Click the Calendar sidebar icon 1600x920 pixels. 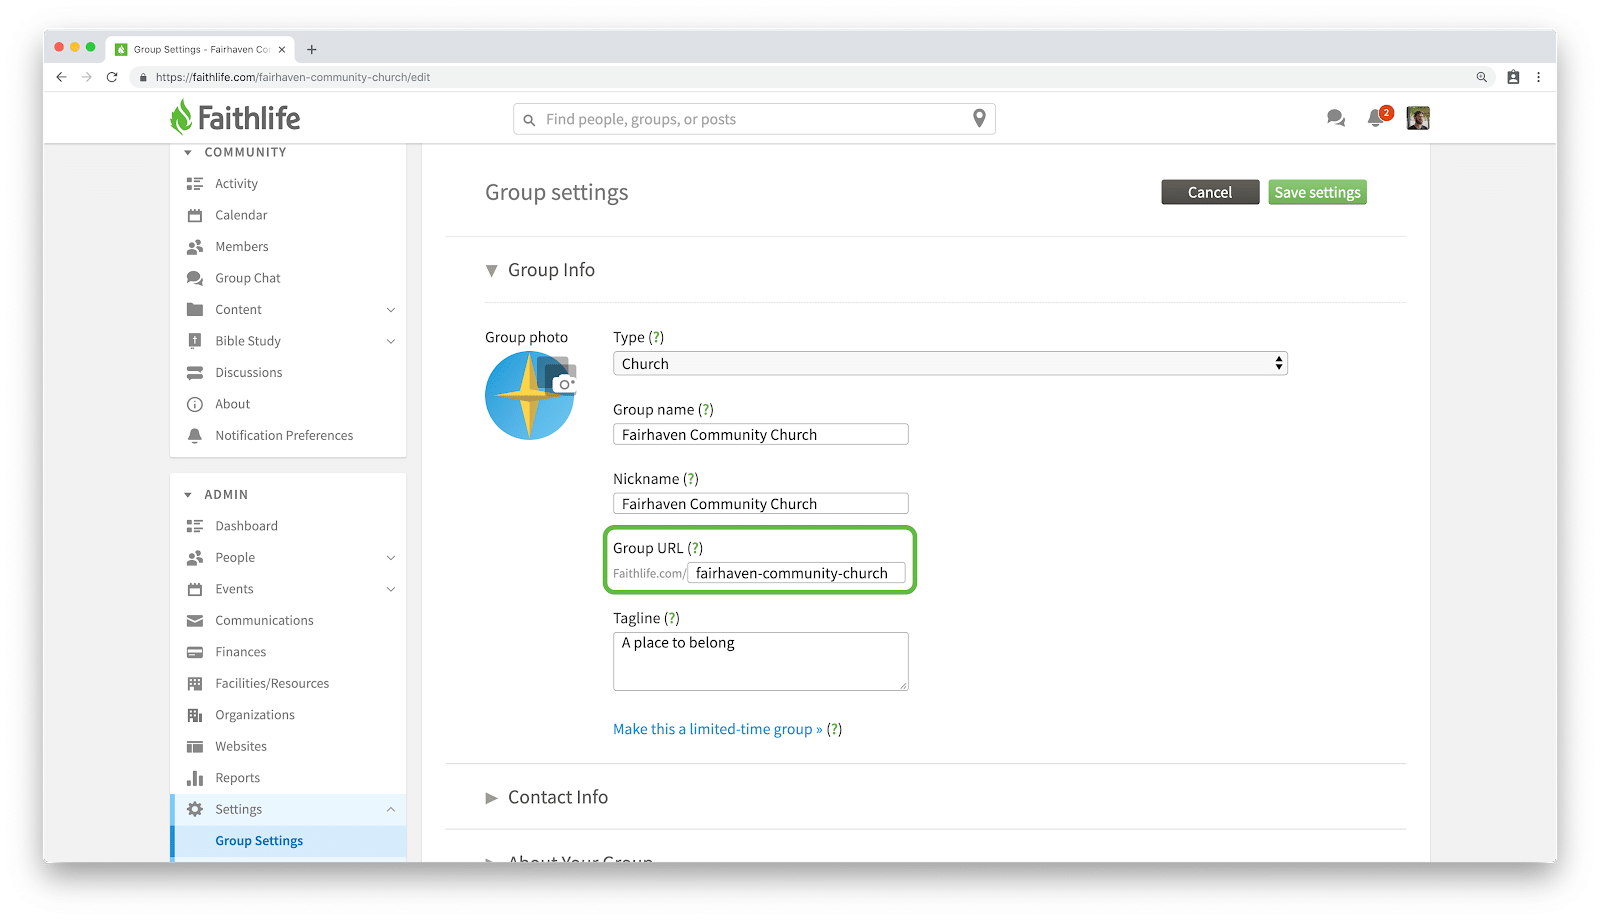pyautogui.click(x=195, y=215)
